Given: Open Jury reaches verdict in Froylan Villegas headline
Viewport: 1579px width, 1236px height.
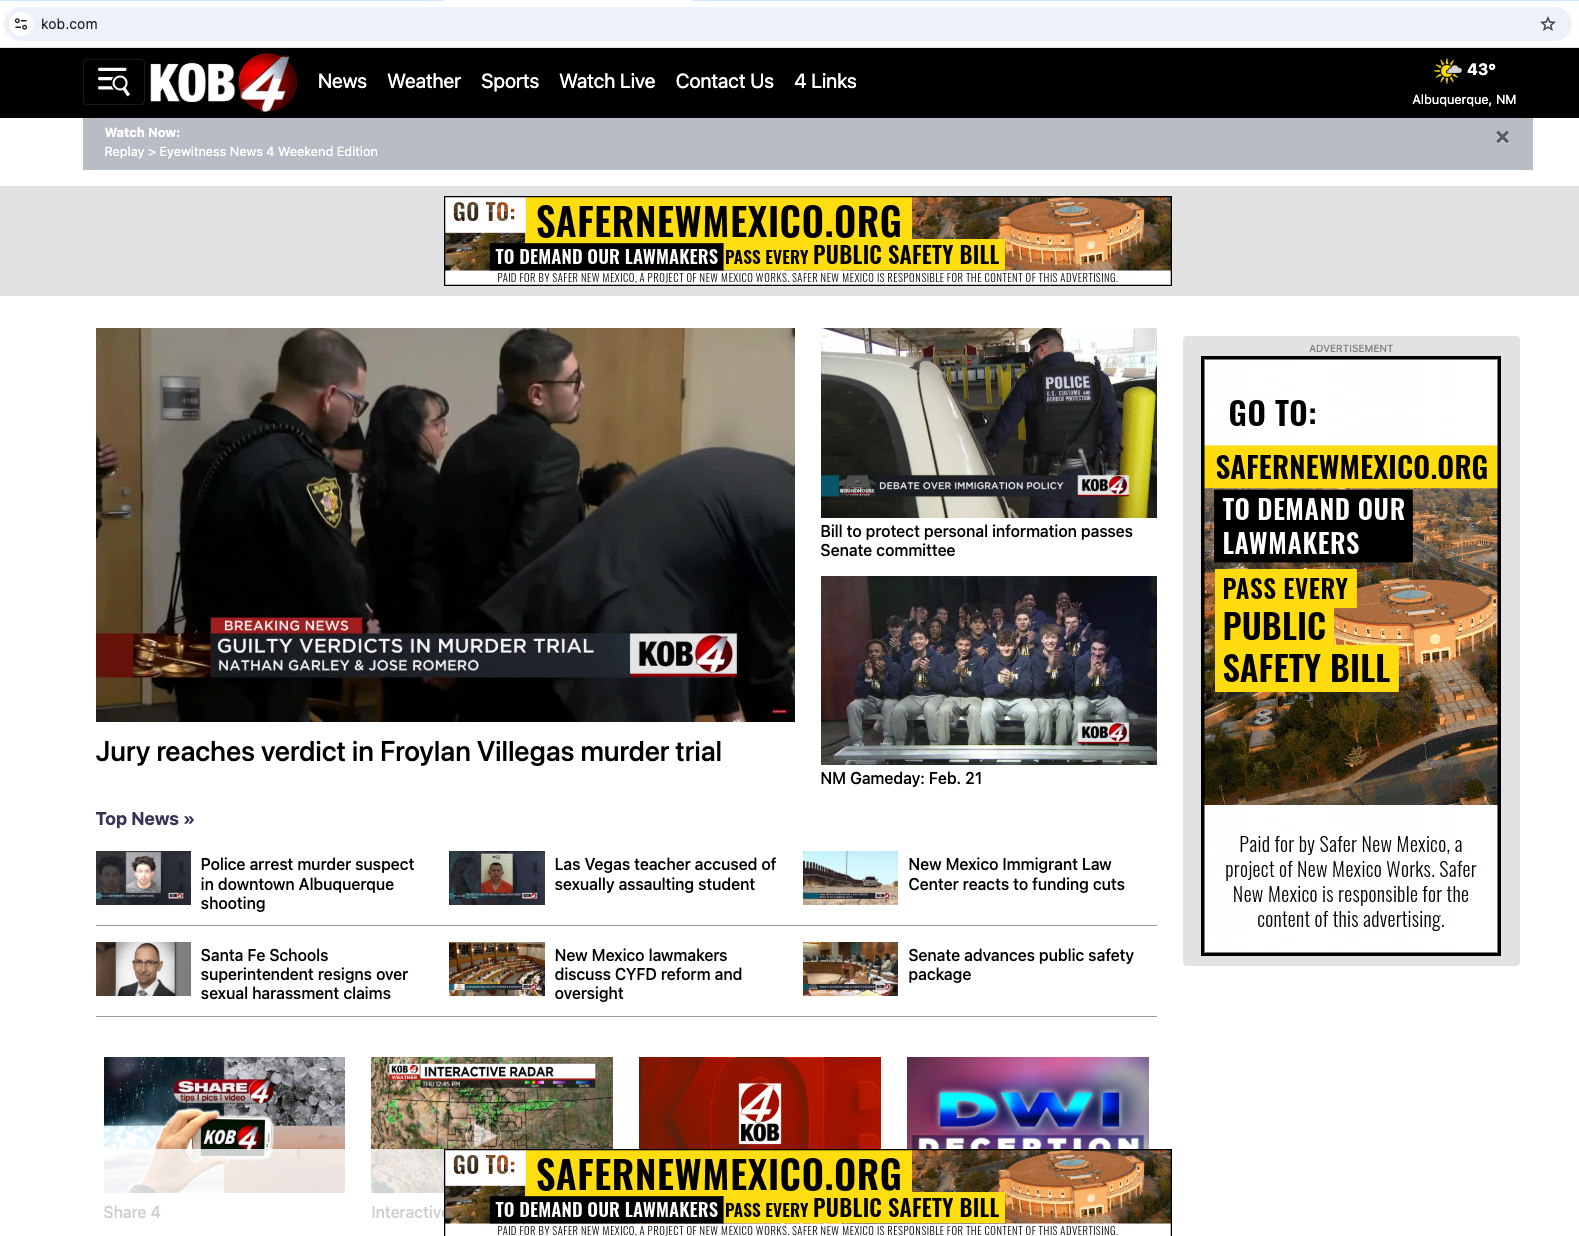Looking at the screenshot, I should point(408,752).
